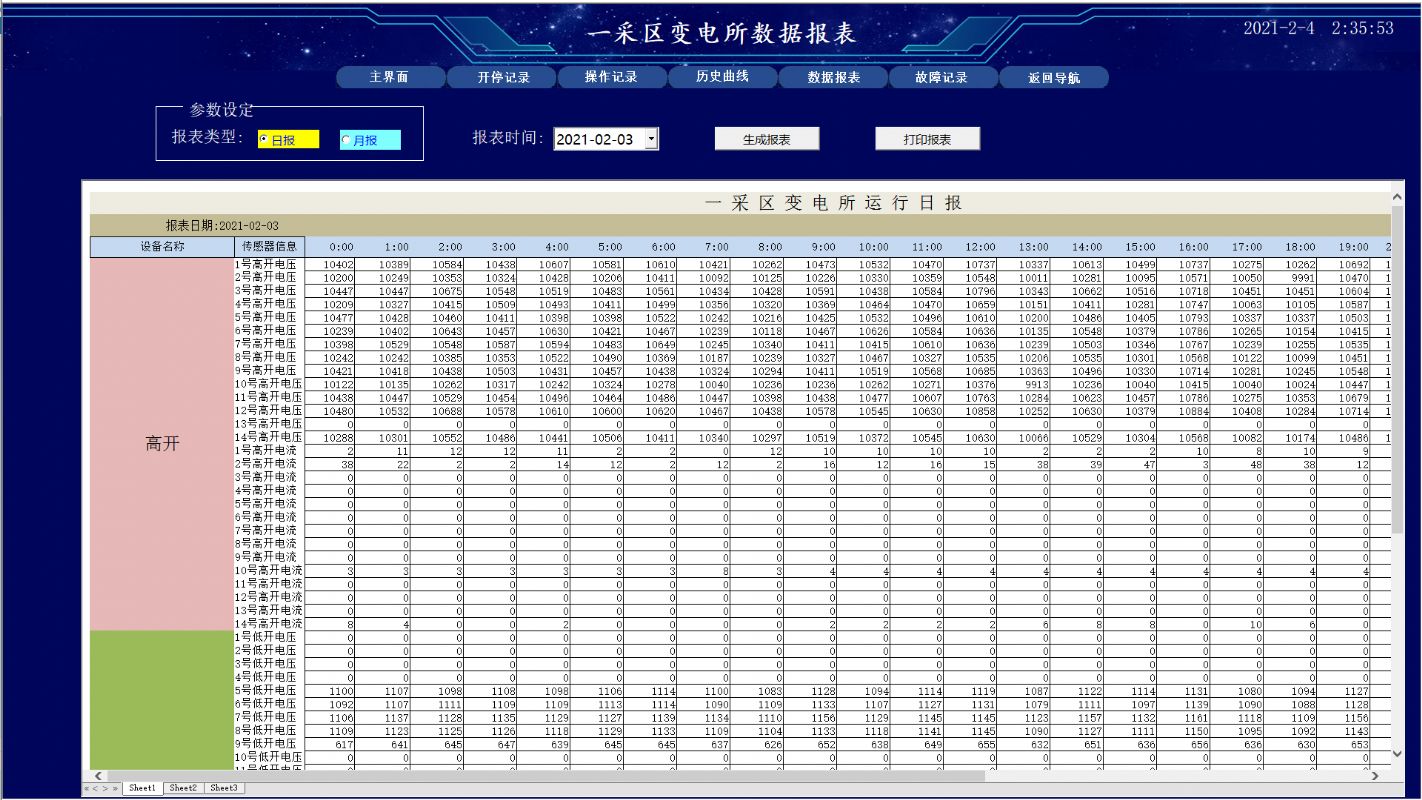Viewport: 1422px width, 800px height.
Task: Click the 打印报表 button
Action: [x=928, y=139]
